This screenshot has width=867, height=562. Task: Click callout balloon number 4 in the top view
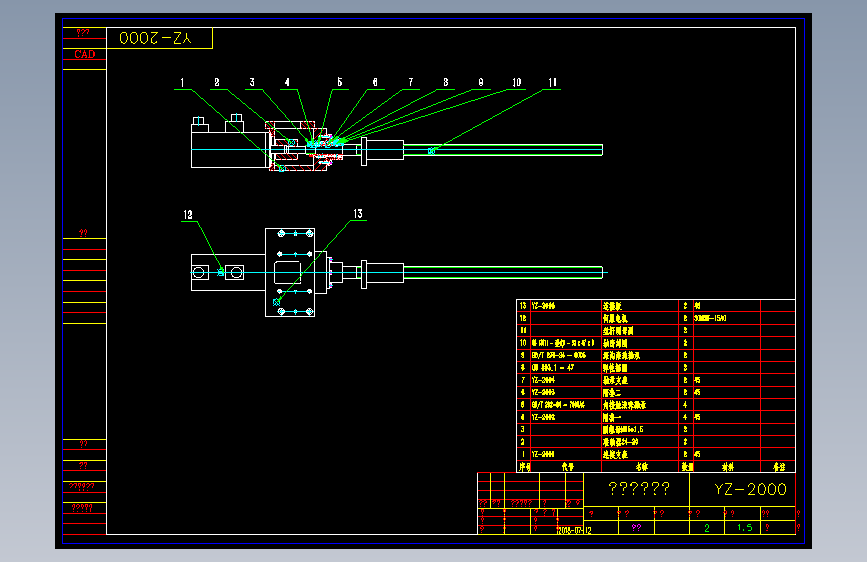287,82
